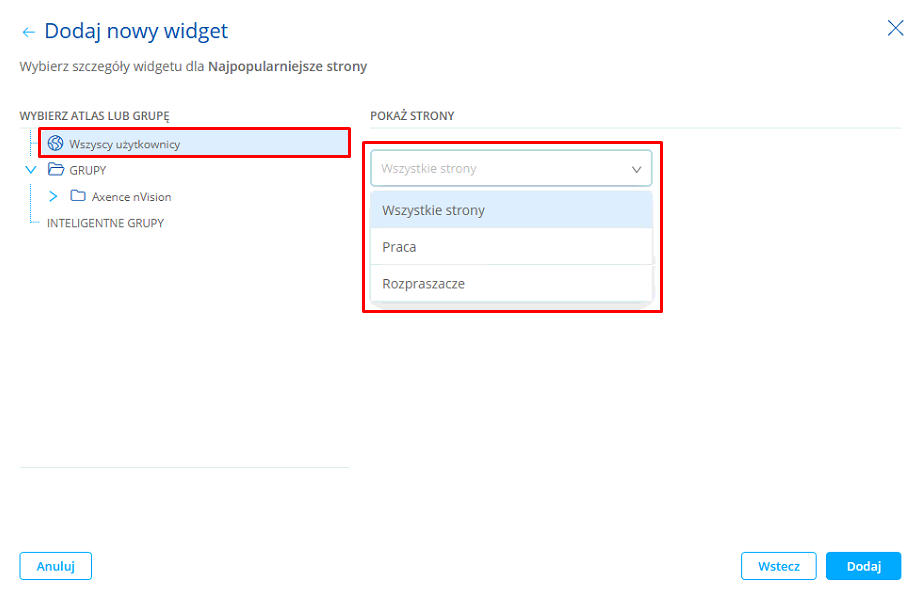Viewport: 921px width, 598px height.
Task: Go back using the Wstecz button
Action: (x=778, y=566)
